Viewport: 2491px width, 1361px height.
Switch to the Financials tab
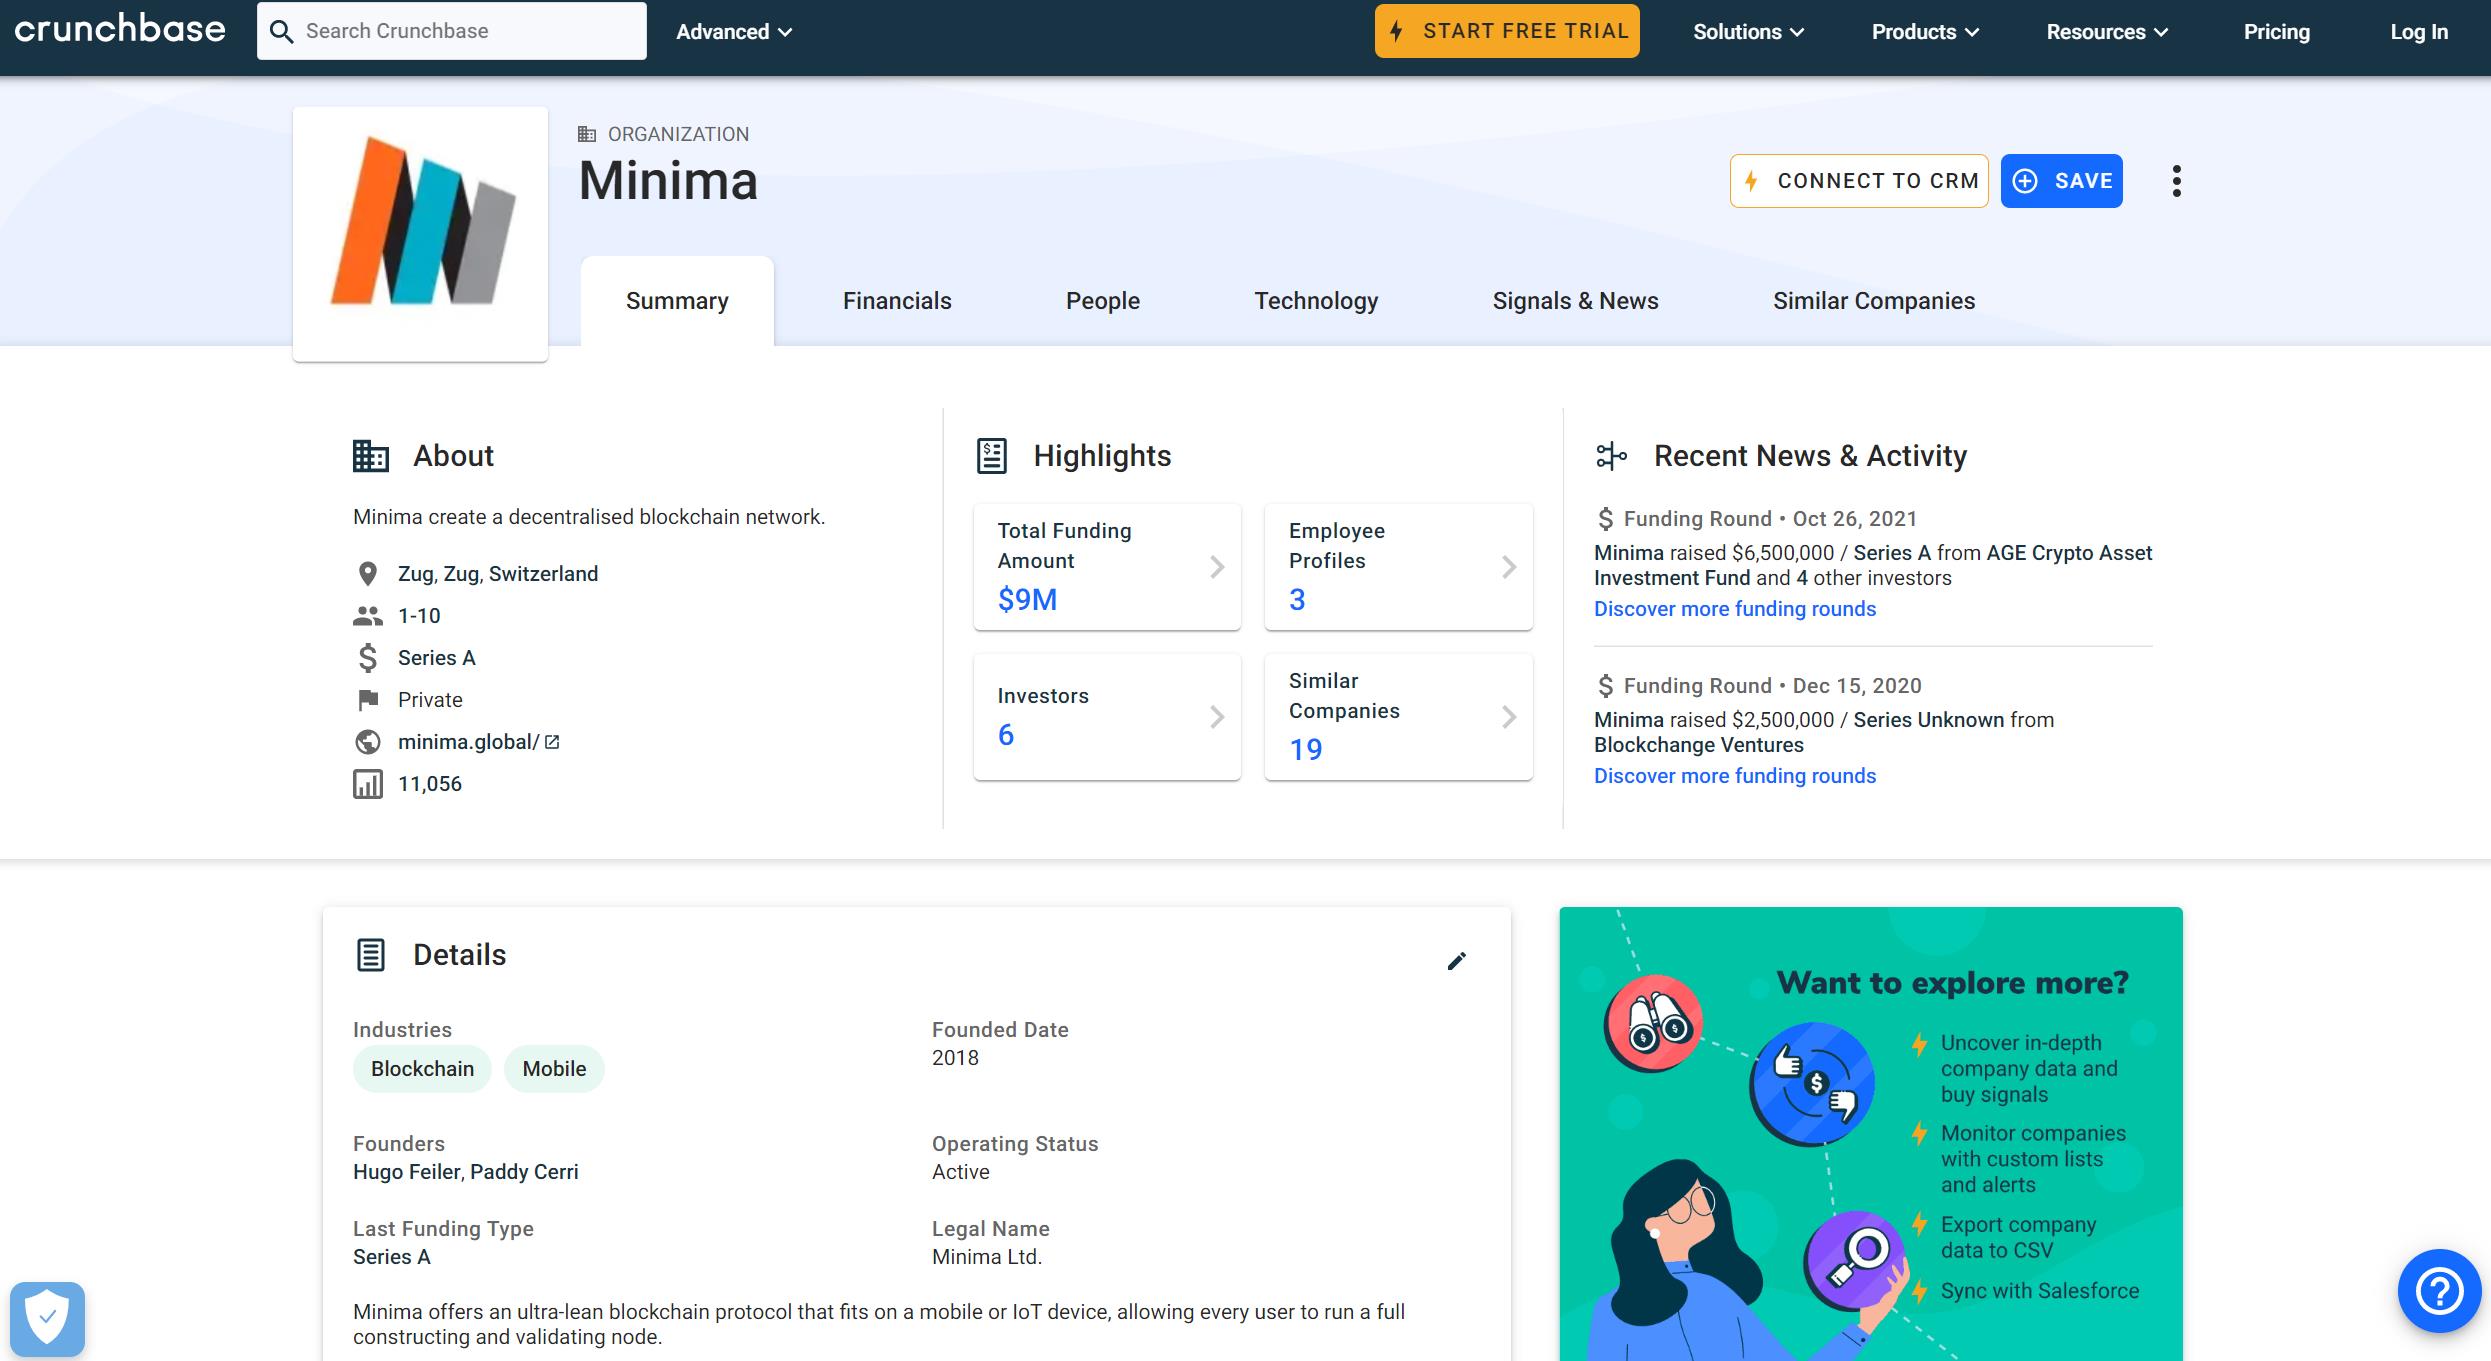(897, 301)
